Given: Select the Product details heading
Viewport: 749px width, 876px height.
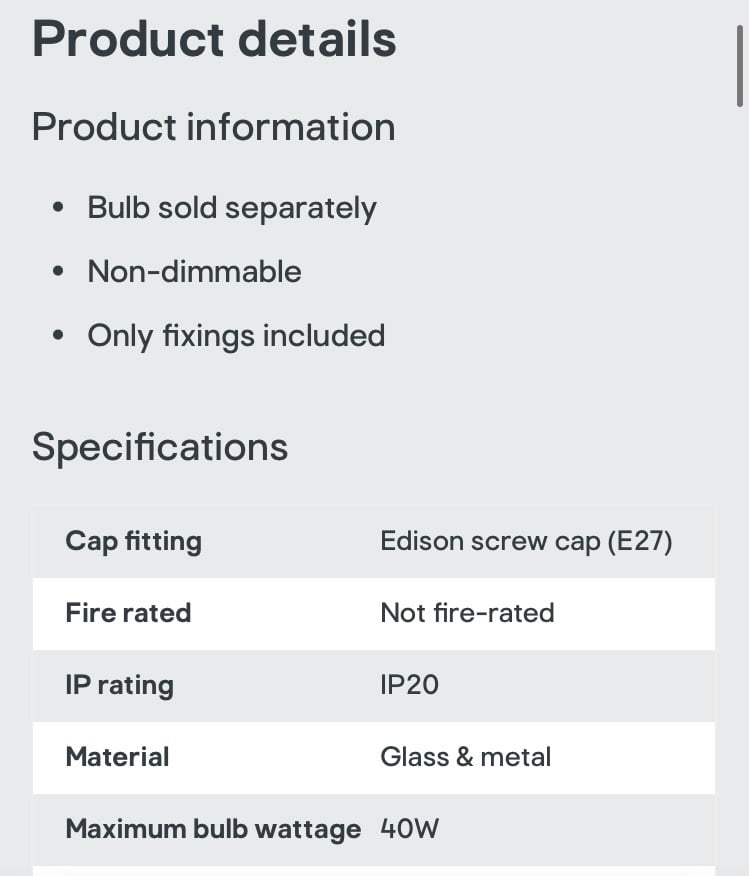Looking at the screenshot, I should pyautogui.click(x=214, y=39).
